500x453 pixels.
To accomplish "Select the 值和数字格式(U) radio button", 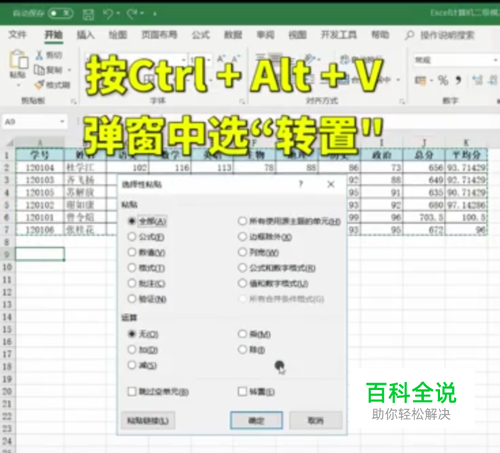I will 242,283.
